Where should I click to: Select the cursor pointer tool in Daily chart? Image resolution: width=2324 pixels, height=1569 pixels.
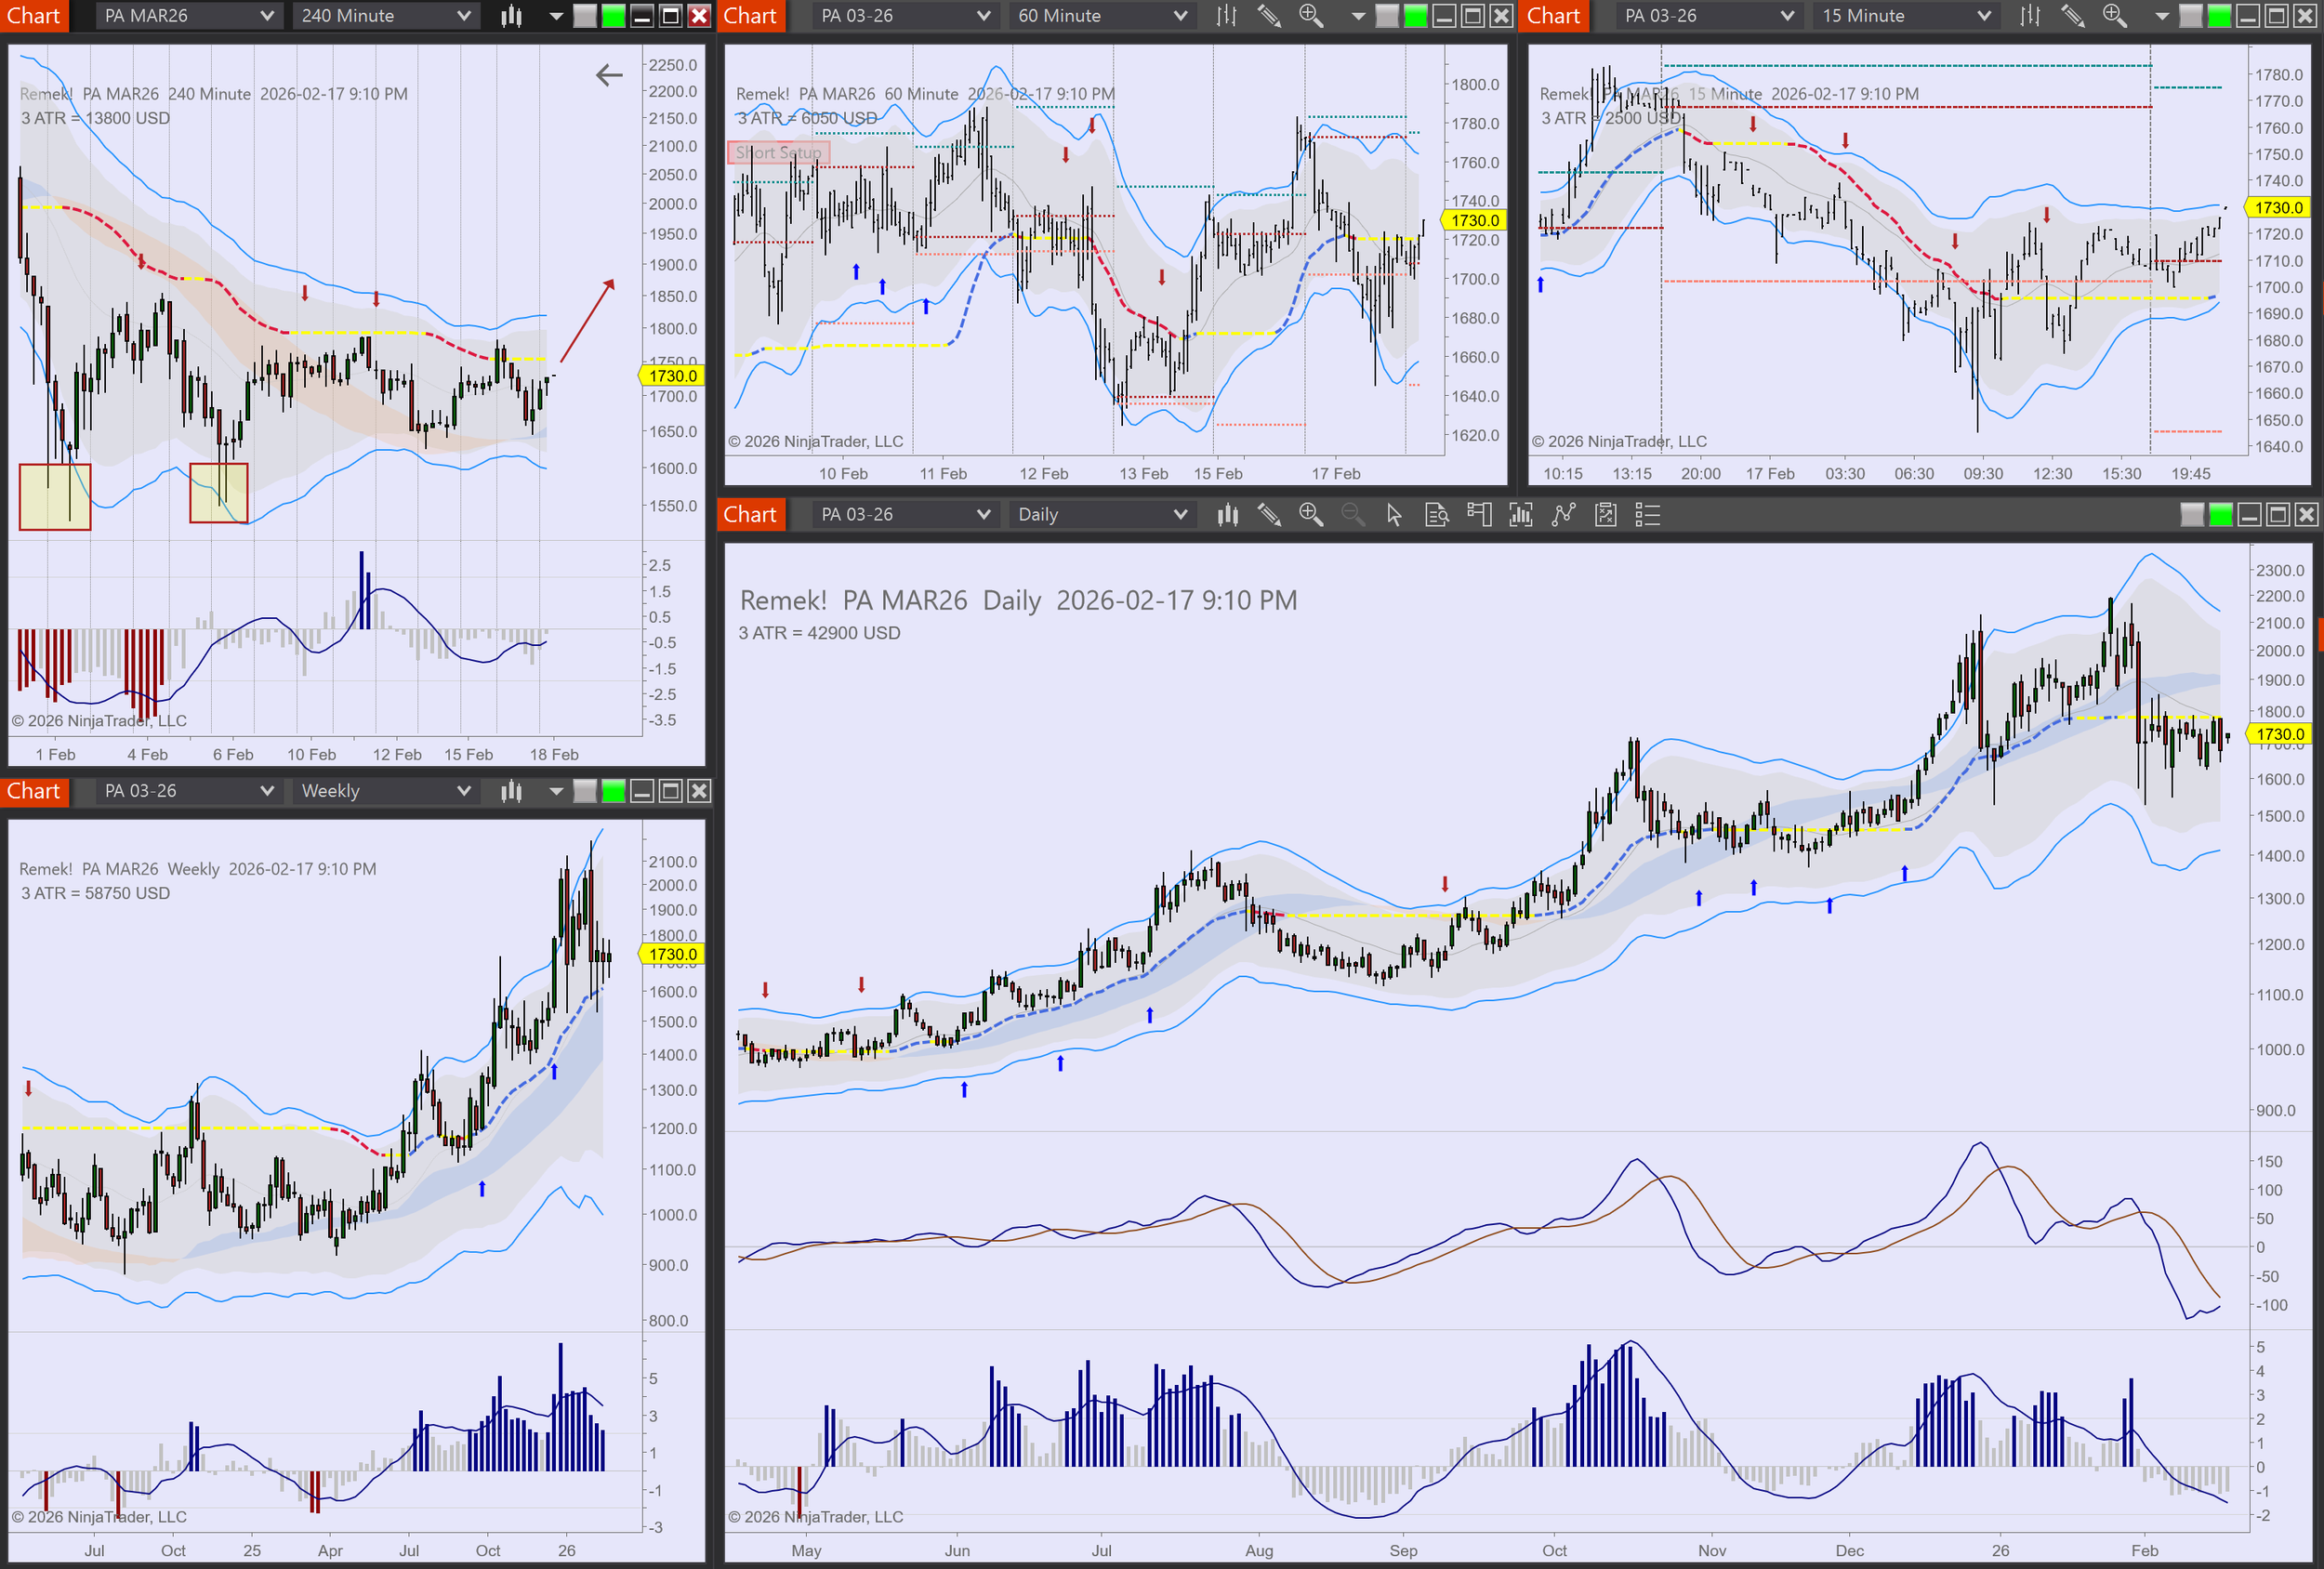(1394, 515)
